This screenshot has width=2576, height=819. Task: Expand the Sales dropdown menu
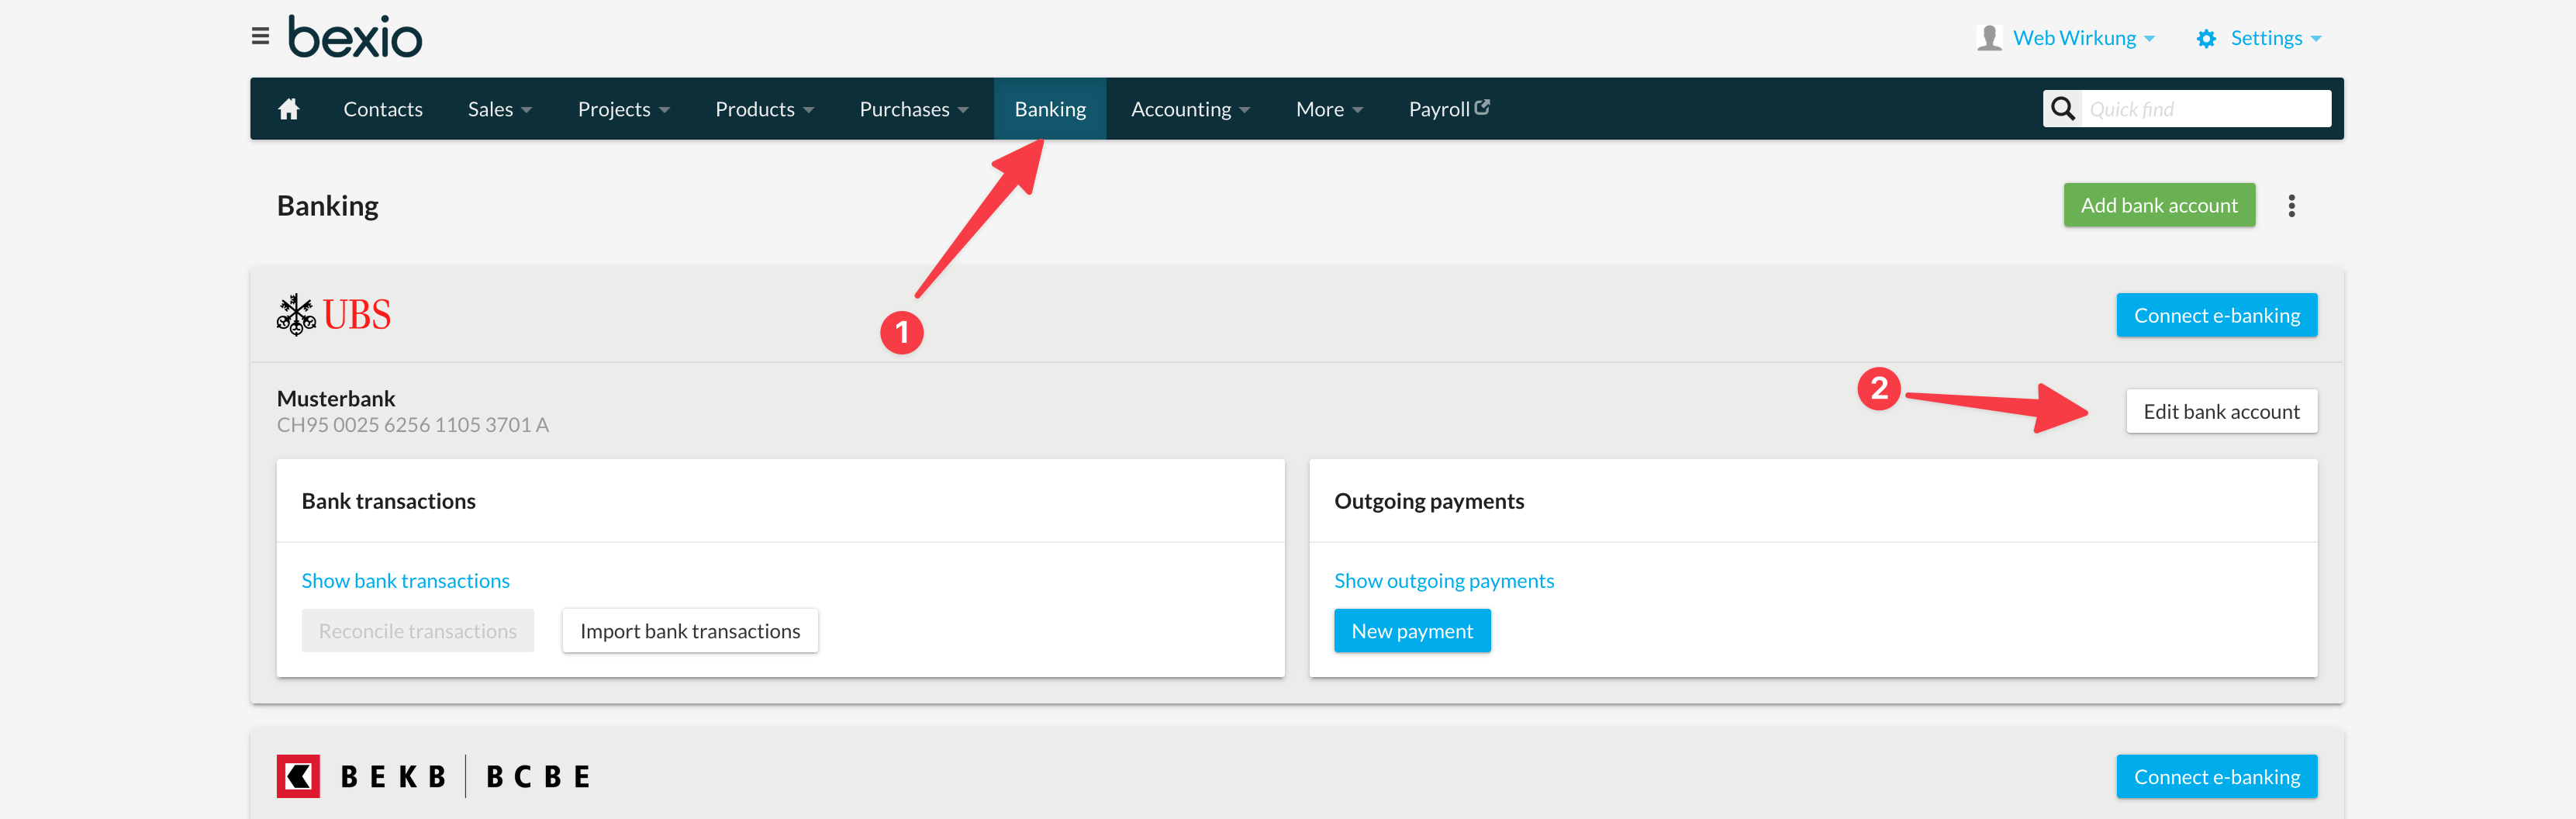point(499,109)
